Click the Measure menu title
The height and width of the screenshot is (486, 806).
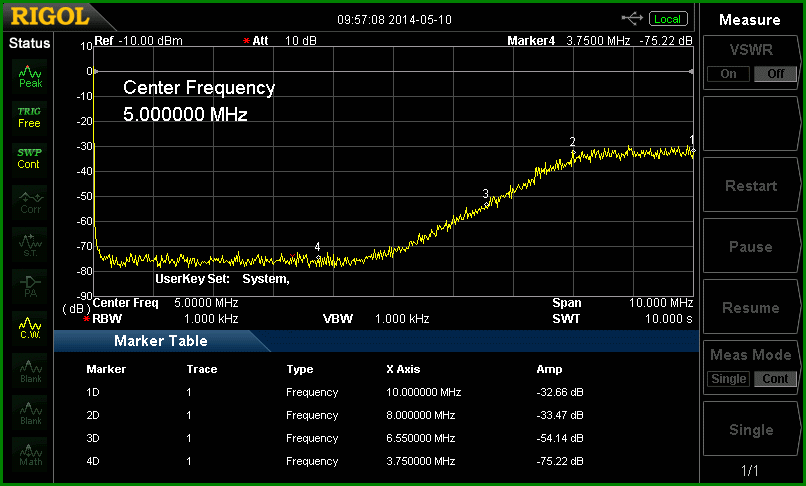pyautogui.click(x=749, y=20)
